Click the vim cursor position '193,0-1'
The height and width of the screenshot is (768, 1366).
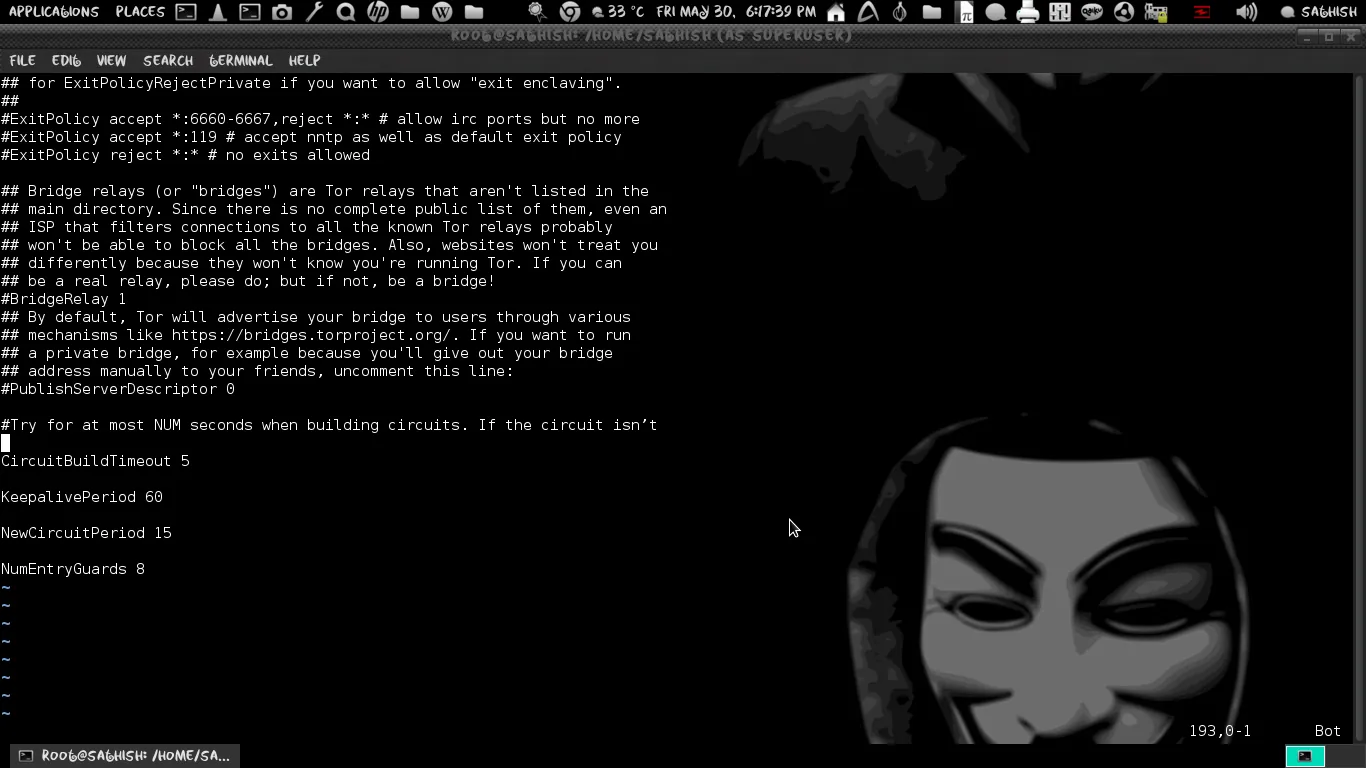(x=1220, y=731)
